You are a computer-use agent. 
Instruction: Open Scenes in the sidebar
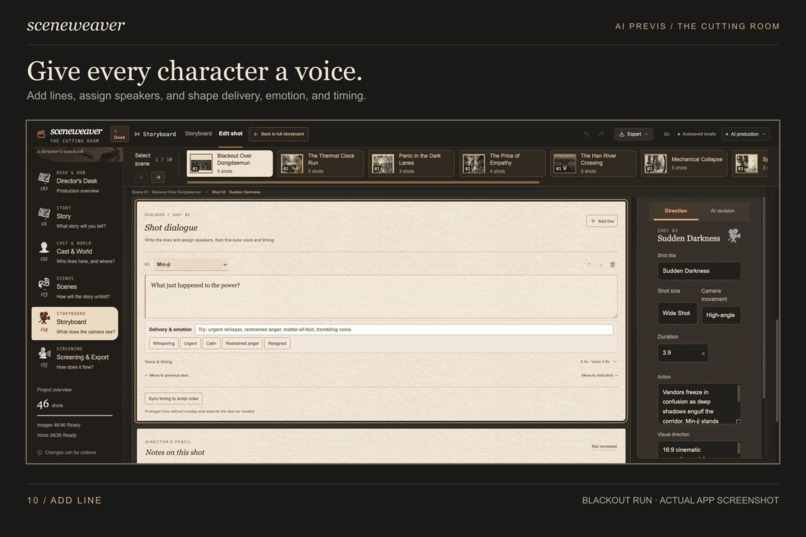(x=77, y=287)
